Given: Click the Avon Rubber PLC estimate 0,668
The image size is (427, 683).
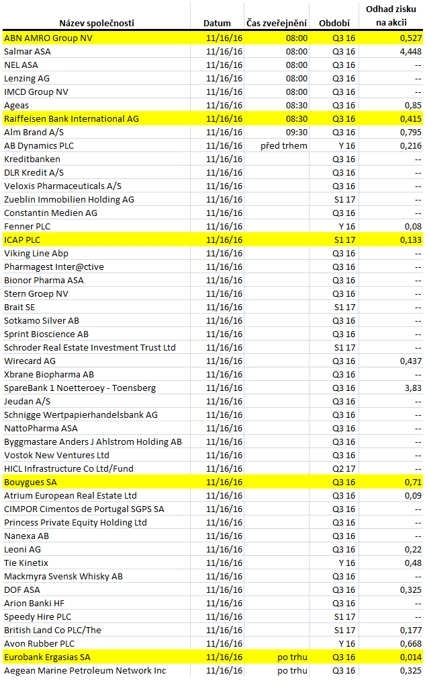Looking at the screenshot, I should pos(411,643).
